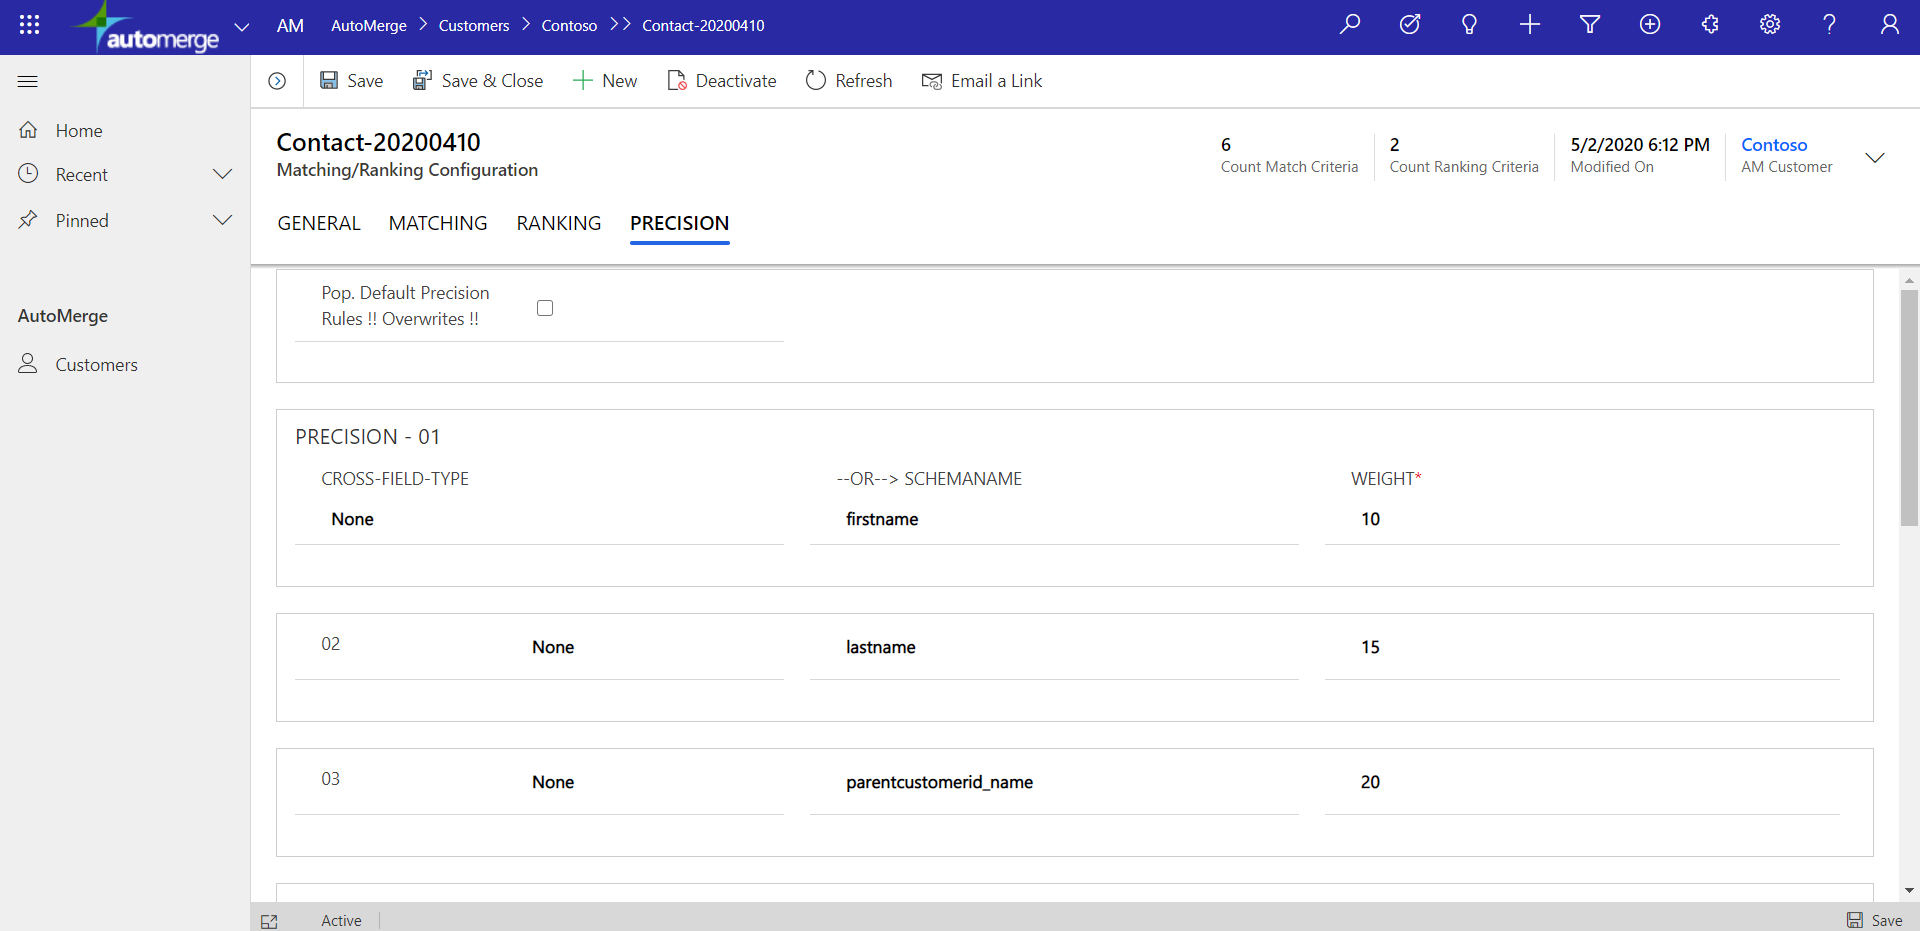1920x931 pixels.
Task: Click Save & Close in command bar
Action: [478, 81]
